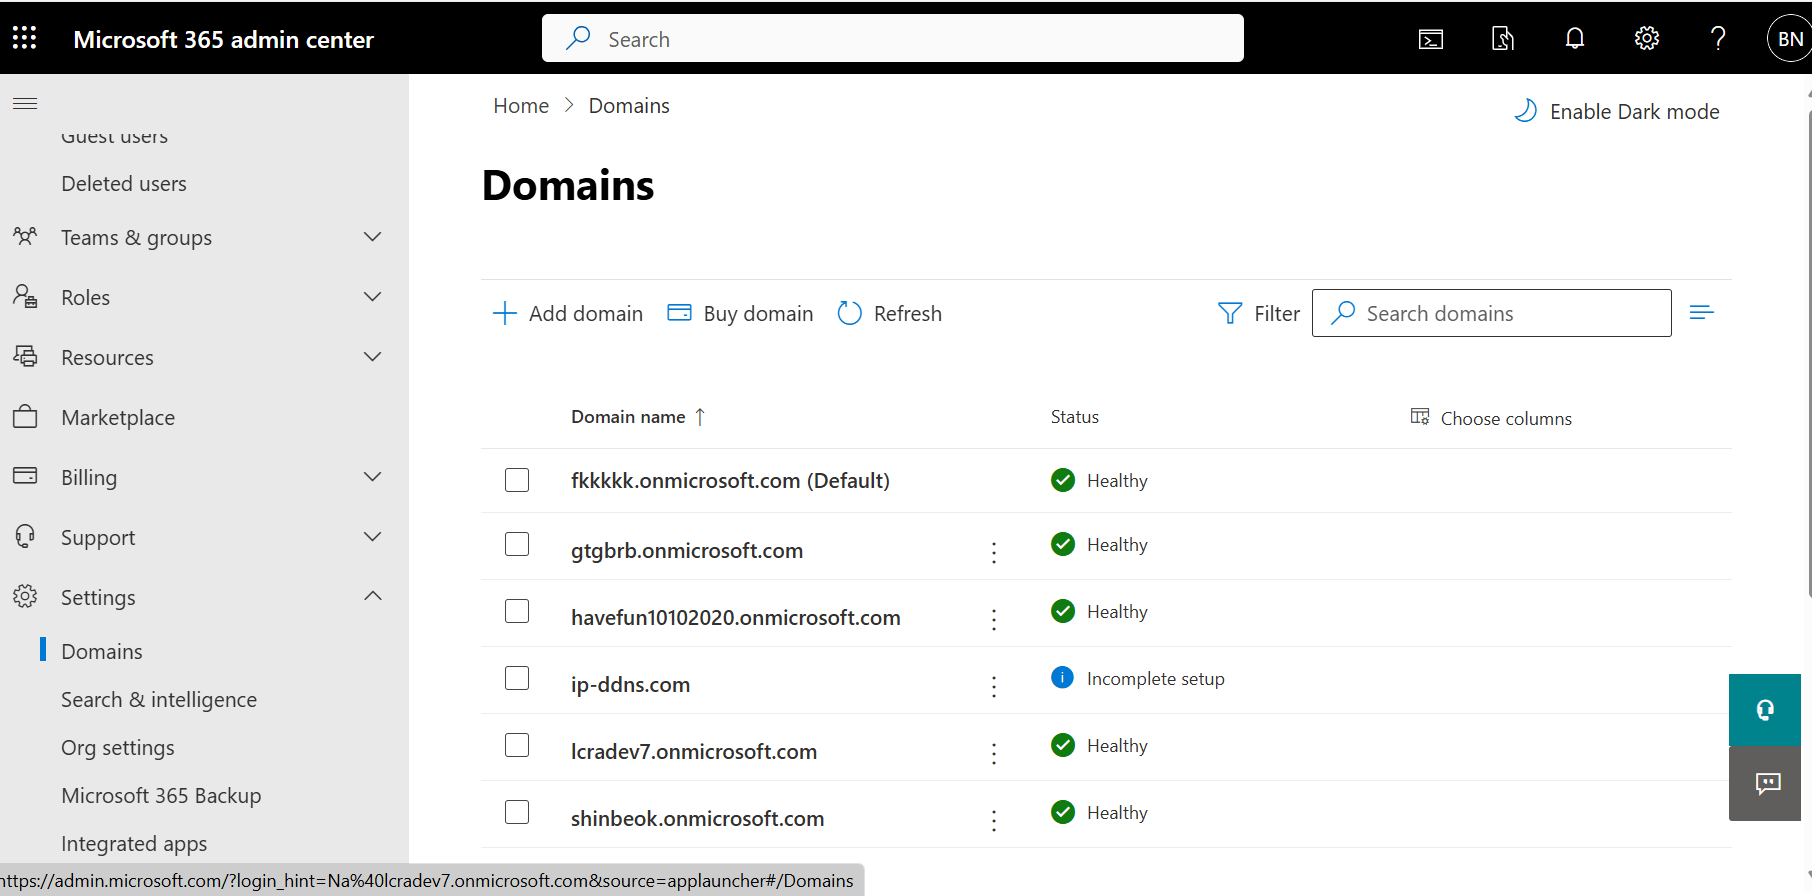Click the Choose columns icon
Screen dimensions: 1812x896
[1420, 417]
